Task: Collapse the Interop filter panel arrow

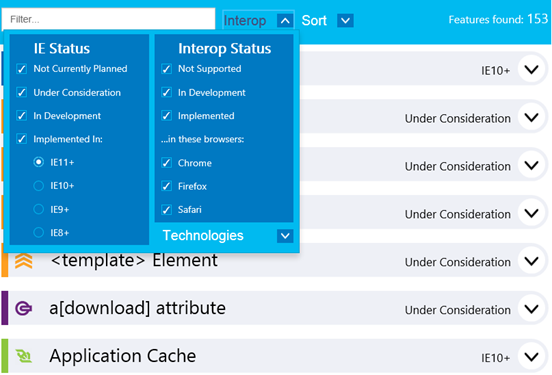Action: click(285, 20)
